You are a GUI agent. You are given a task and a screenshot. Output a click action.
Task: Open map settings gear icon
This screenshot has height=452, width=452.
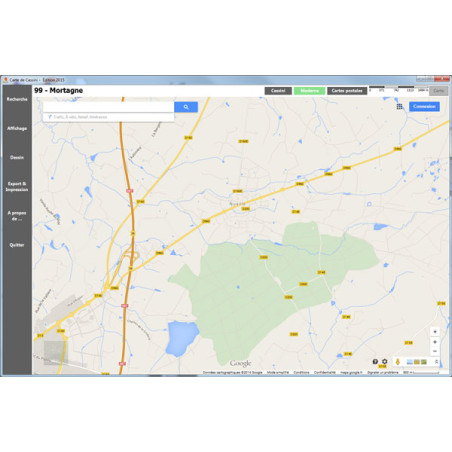pyautogui.click(x=385, y=362)
